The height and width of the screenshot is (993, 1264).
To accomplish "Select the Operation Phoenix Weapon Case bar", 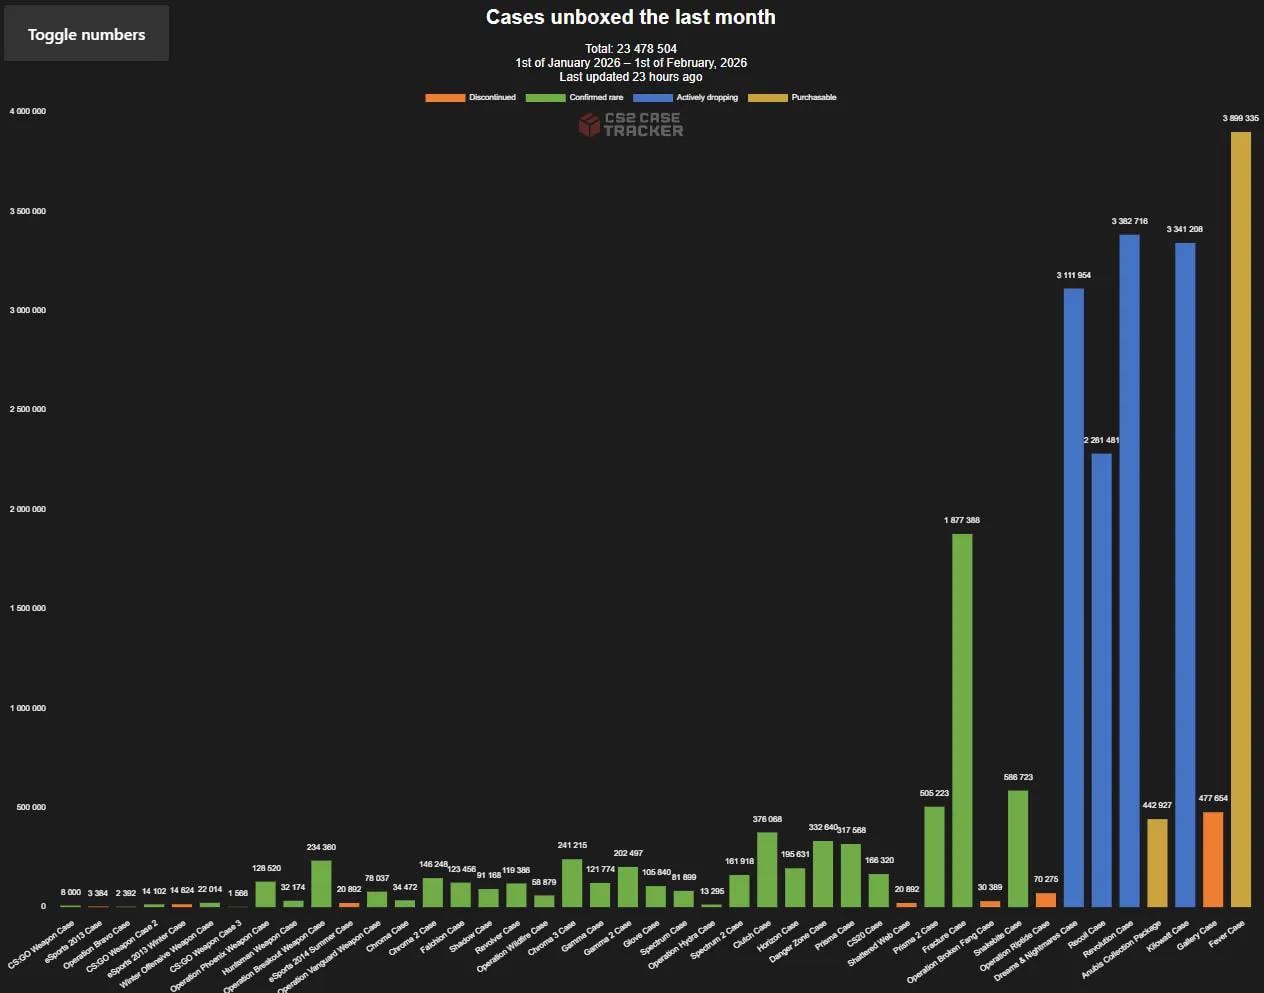I will (x=265, y=893).
